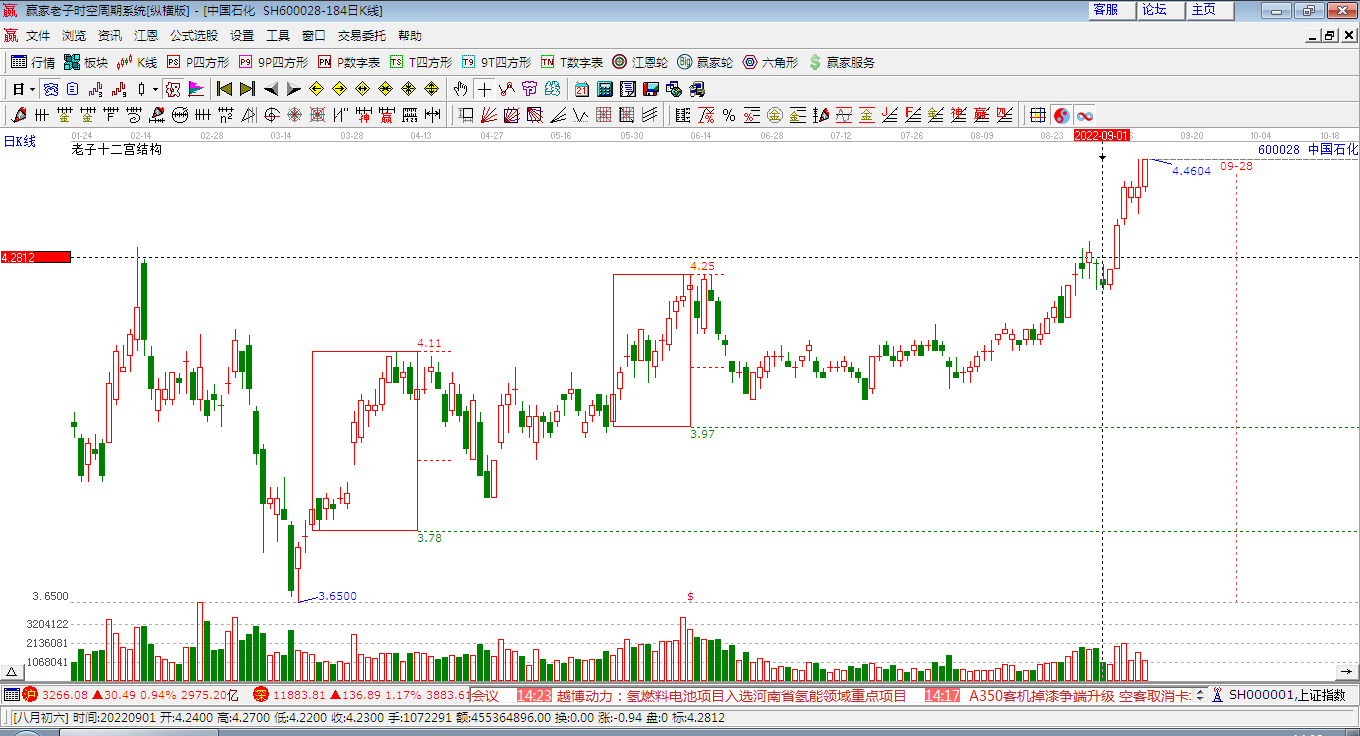Click the 600028 中国石化 stock label
Image resolution: width=1360 pixels, height=736 pixels.
[x=1308, y=149]
